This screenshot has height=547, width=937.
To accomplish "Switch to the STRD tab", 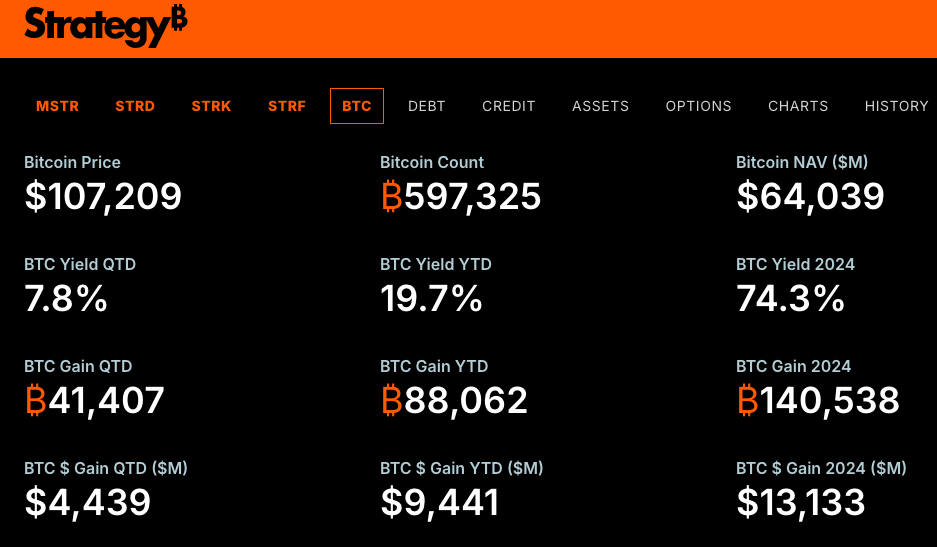I will click(x=135, y=106).
